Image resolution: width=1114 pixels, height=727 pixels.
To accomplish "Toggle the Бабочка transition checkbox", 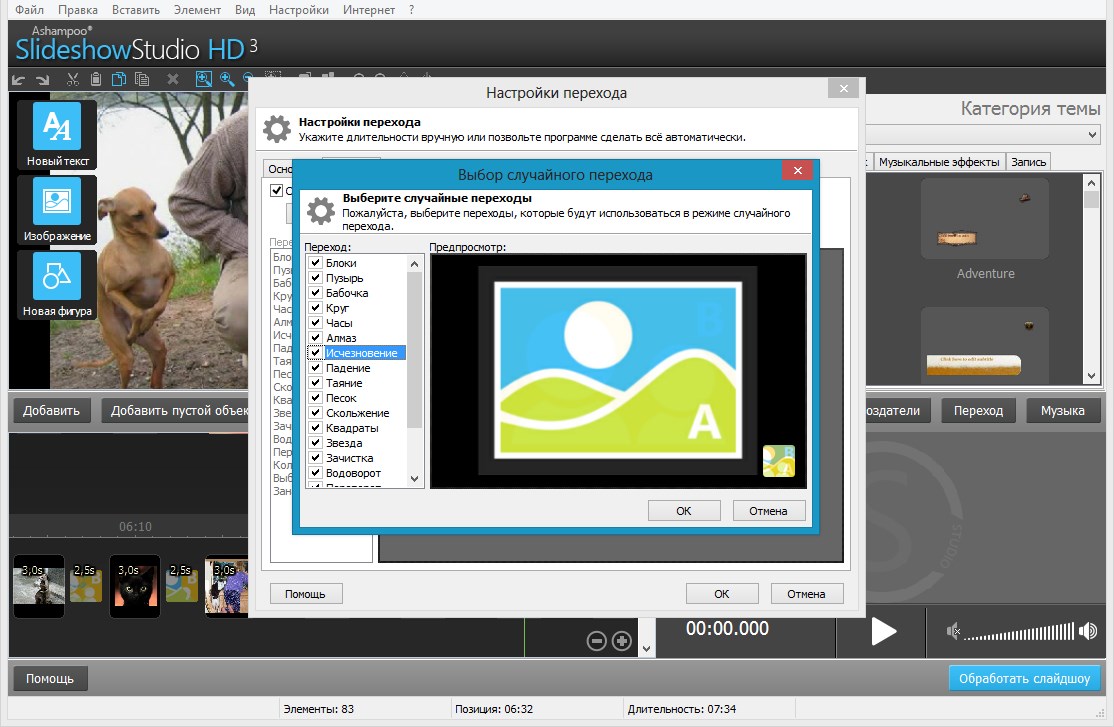I will pyautogui.click(x=315, y=293).
